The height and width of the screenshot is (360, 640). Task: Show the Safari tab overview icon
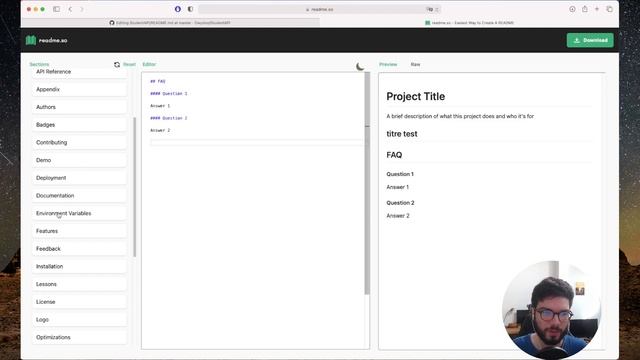609,9
